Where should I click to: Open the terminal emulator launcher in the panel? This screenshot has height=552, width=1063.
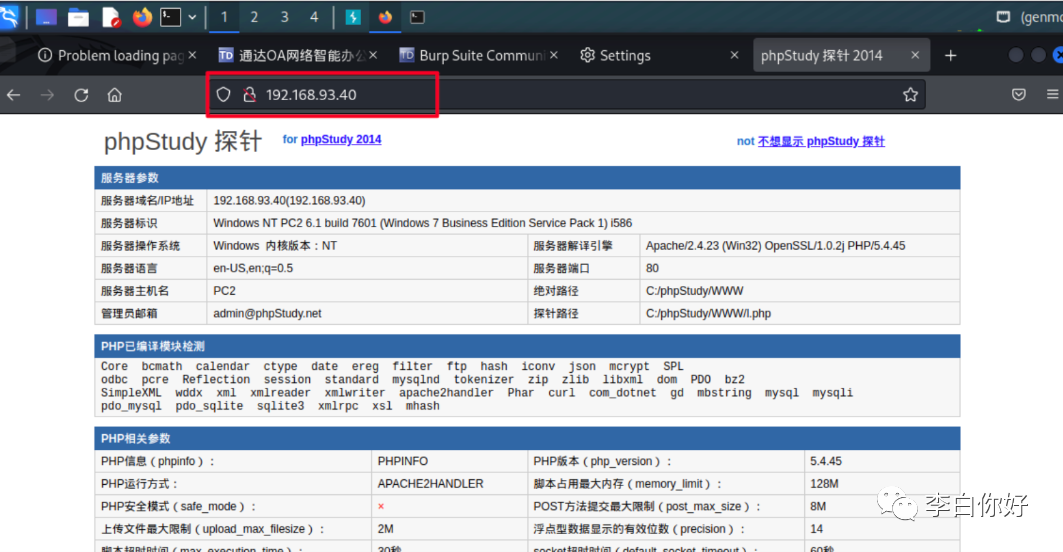click(171, 17)
